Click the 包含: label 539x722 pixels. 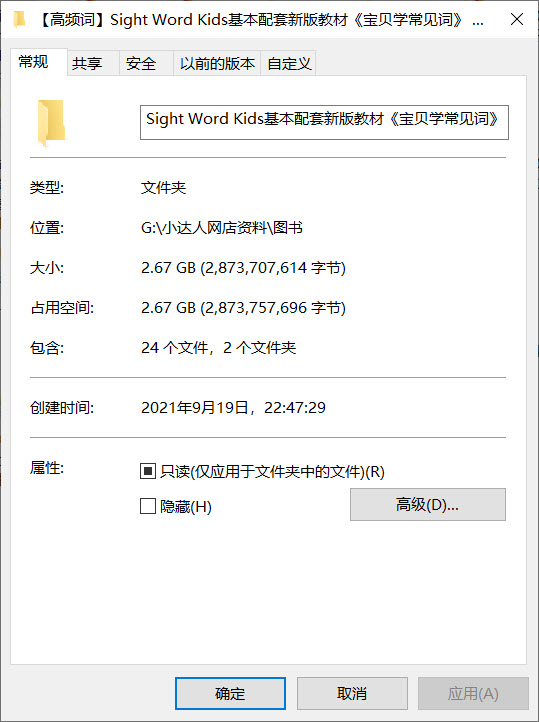tap(46, 348)
